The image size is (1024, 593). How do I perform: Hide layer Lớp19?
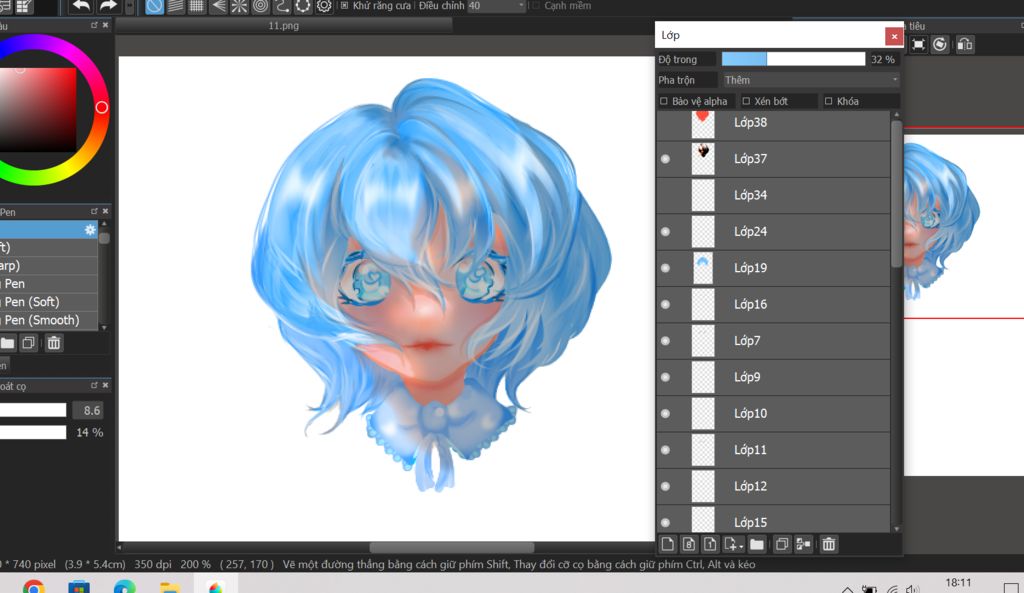coord(665,268)
